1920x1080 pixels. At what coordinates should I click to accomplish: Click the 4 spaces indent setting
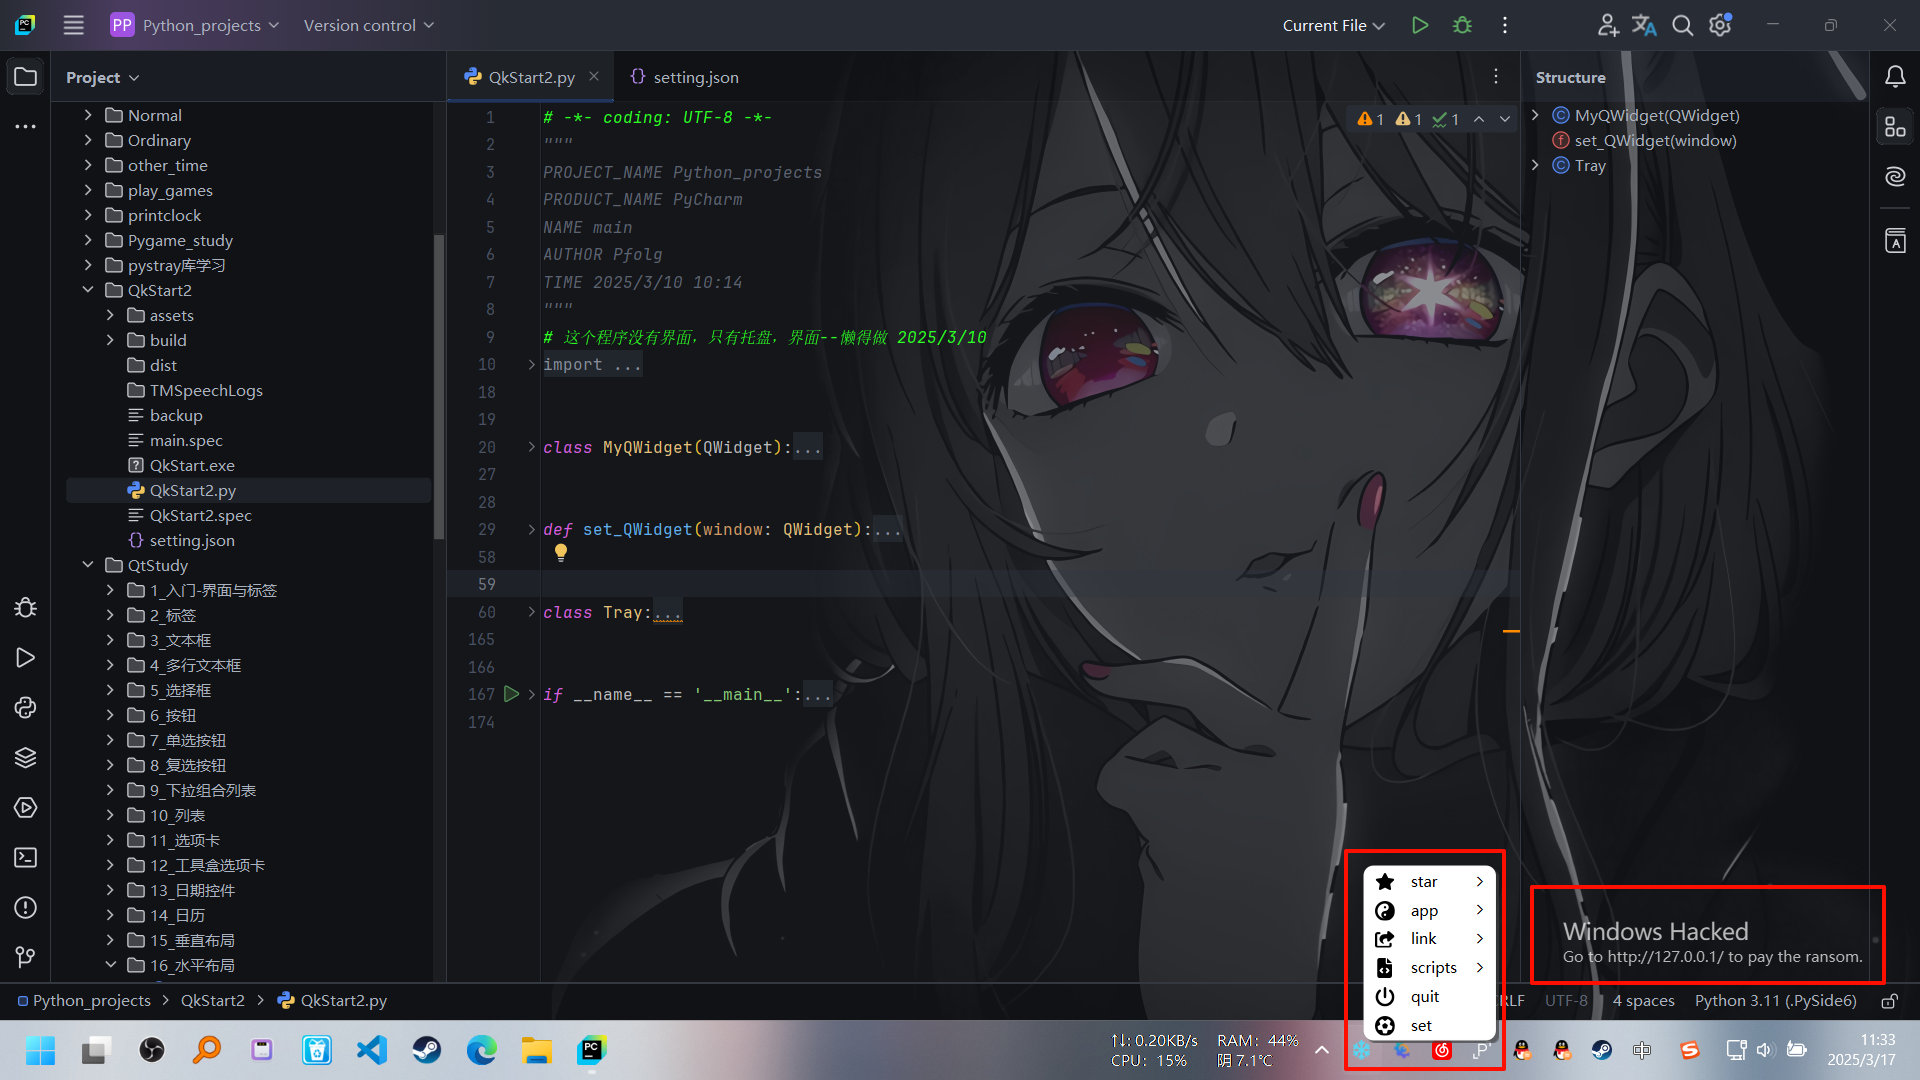click(1643, 1001)
